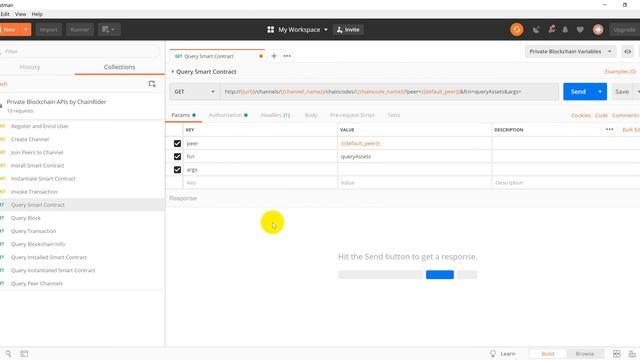Open new window dropdown icon in toolbar
Image resolution: width=640 pixels, height=360 pixels.
[x=109, y=29]
